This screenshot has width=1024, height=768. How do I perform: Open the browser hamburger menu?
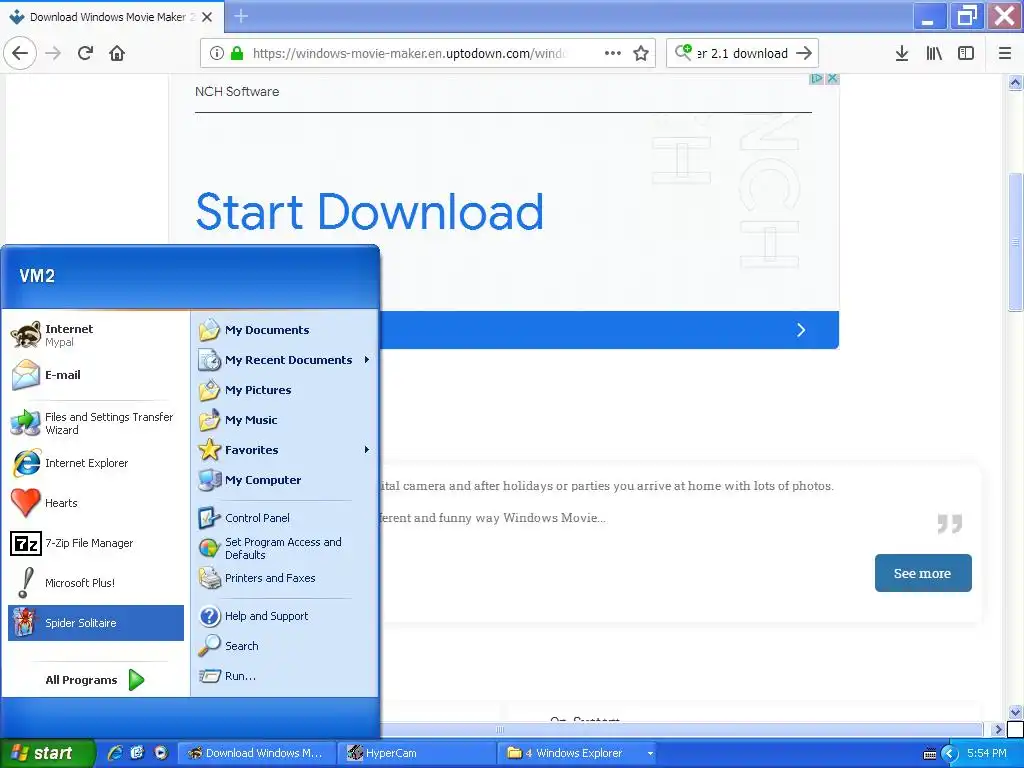(x=1004, y=53)
